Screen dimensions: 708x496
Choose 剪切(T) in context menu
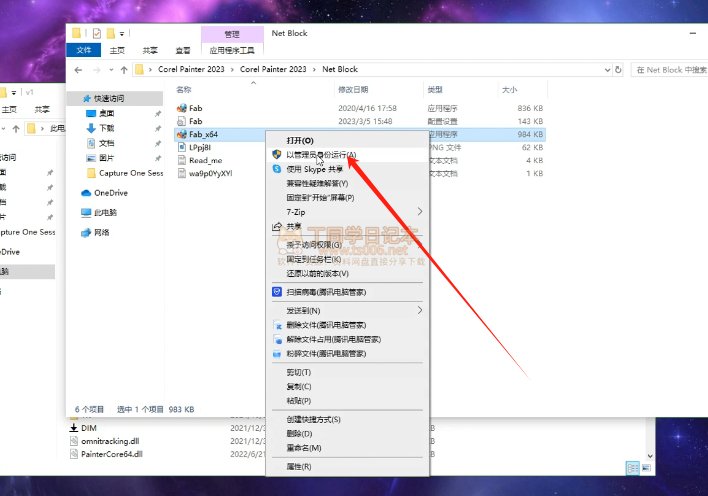click(347, 372)
